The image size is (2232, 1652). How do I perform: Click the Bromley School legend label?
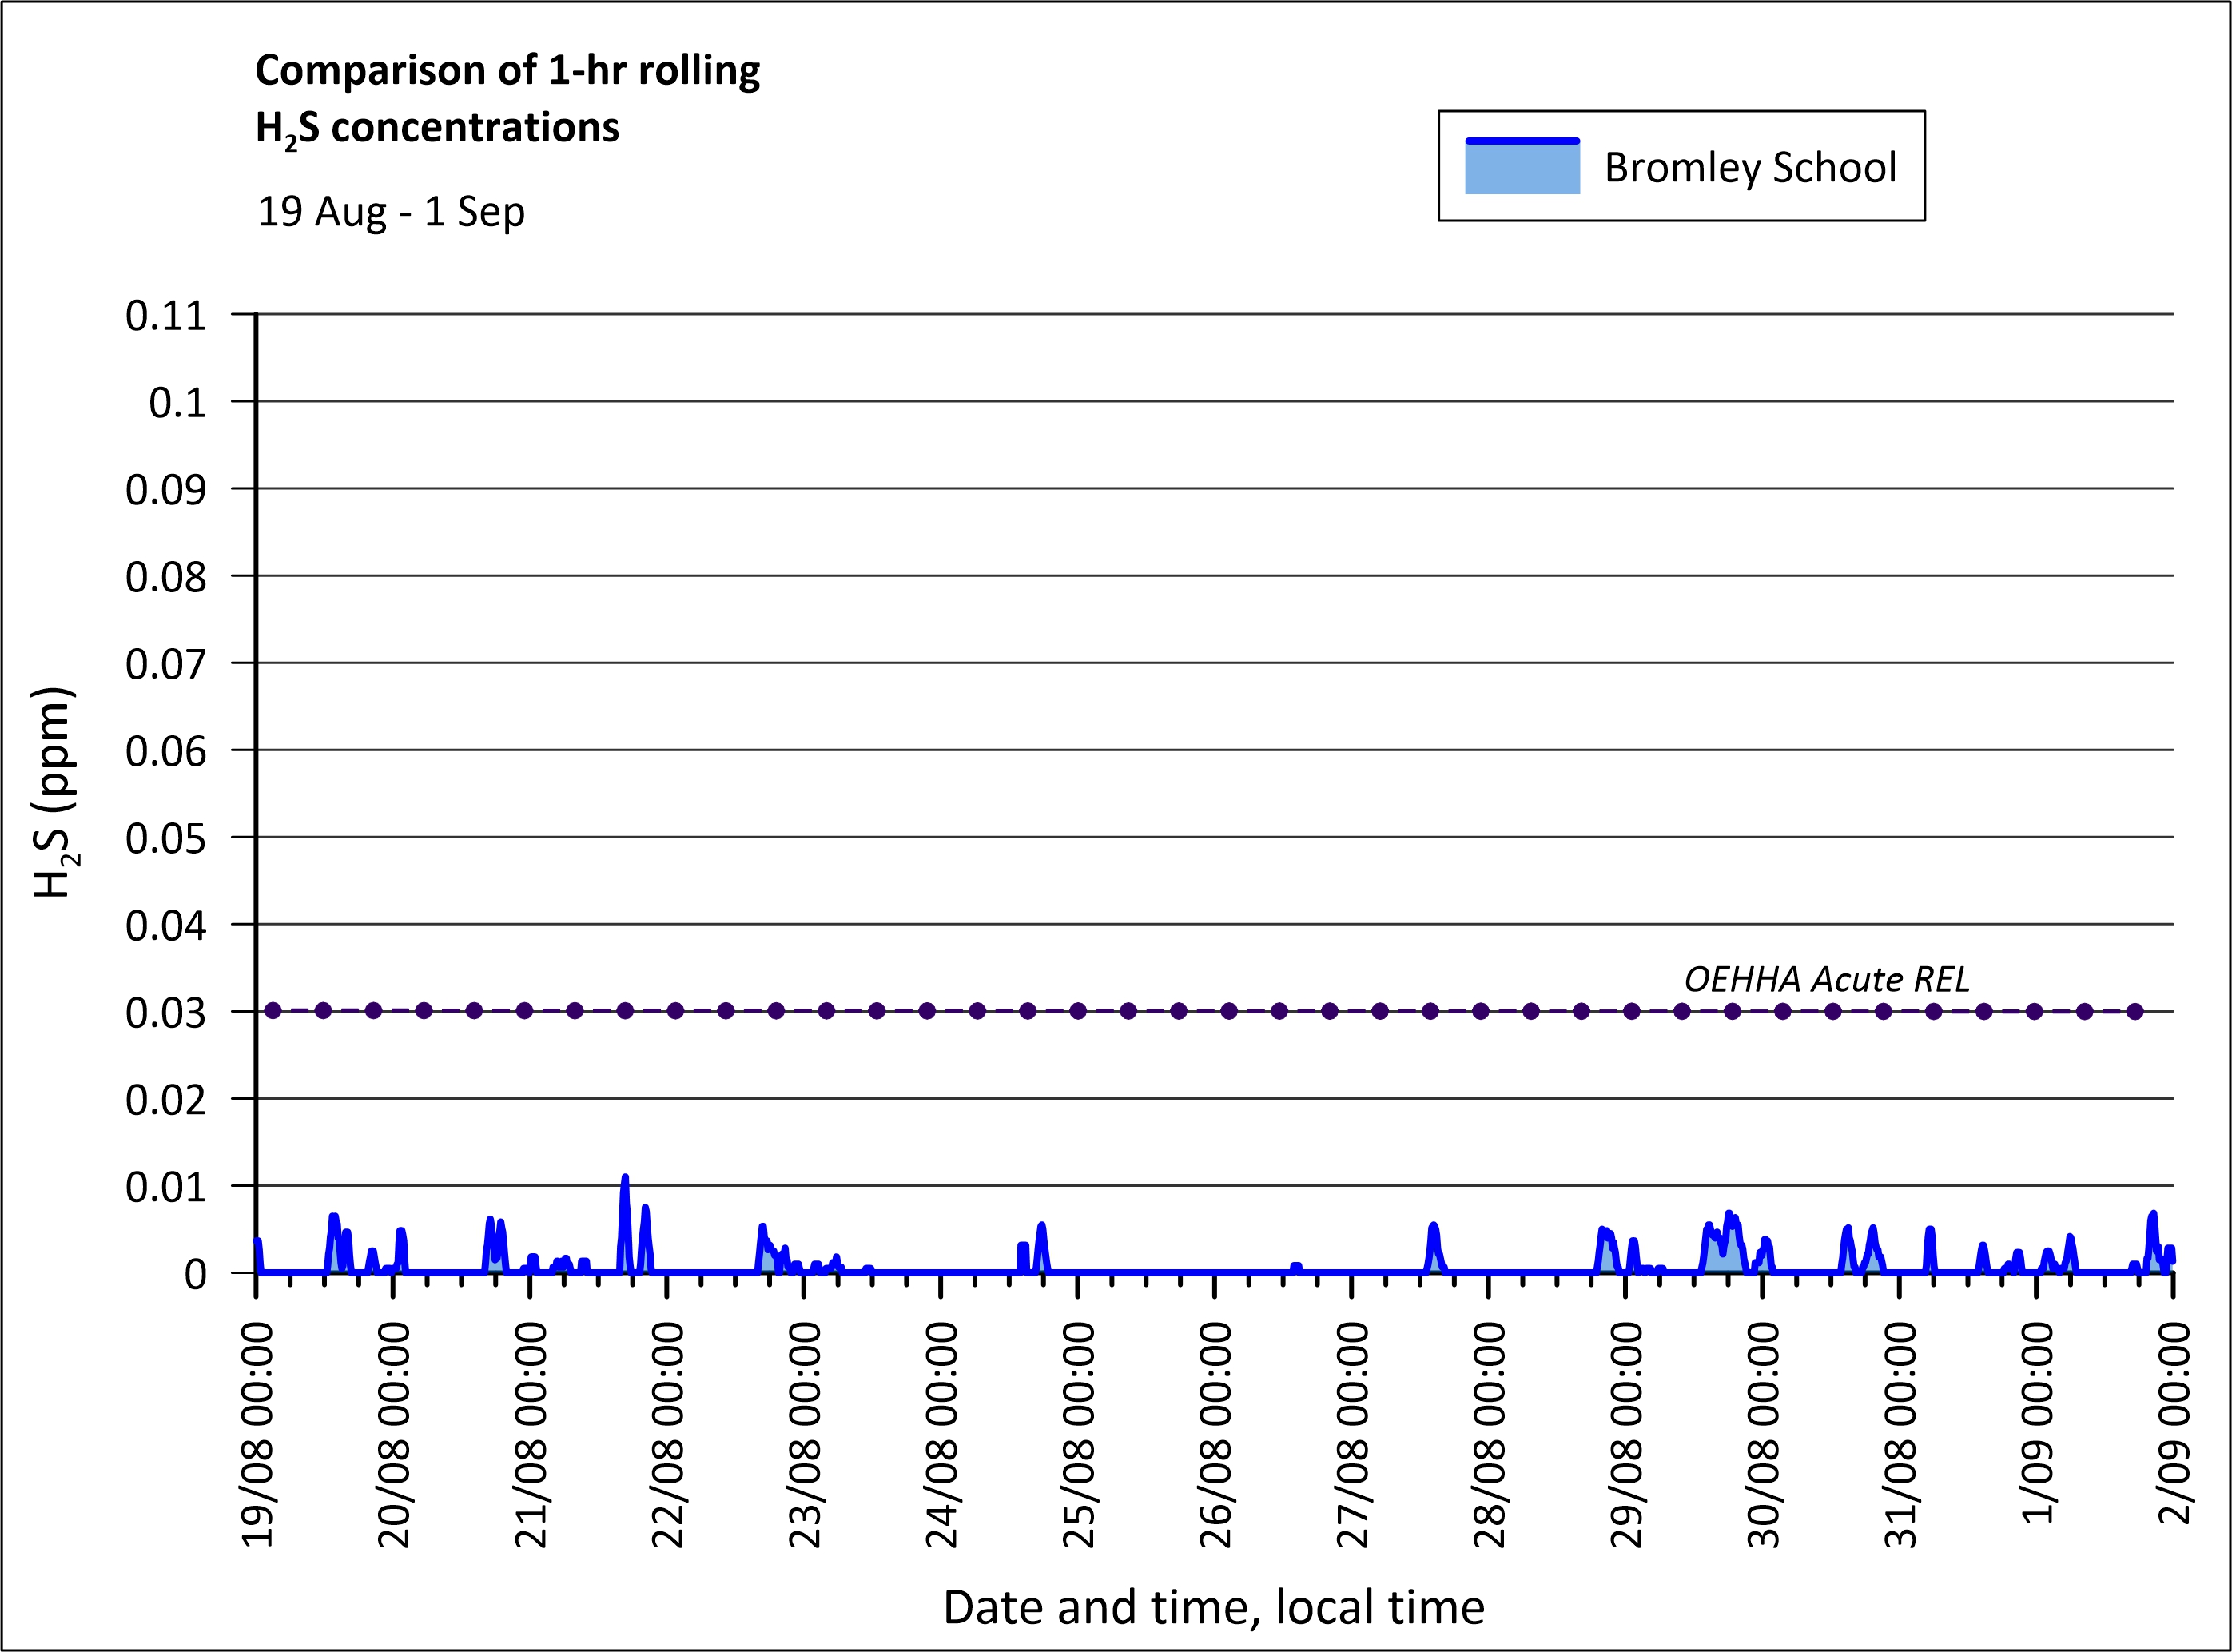click(x=1749, y=168)
